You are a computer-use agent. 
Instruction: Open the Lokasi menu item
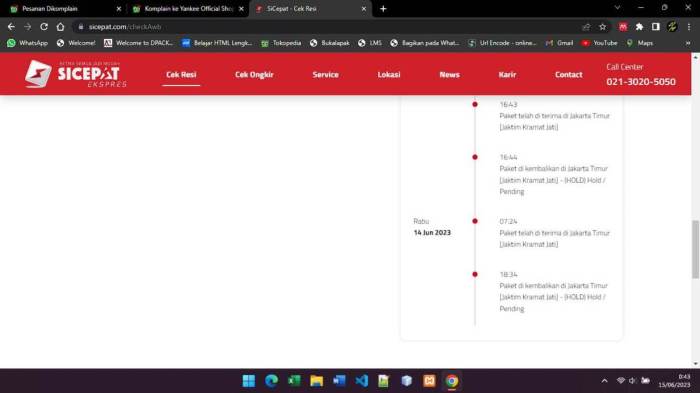(x=389, y=75)
